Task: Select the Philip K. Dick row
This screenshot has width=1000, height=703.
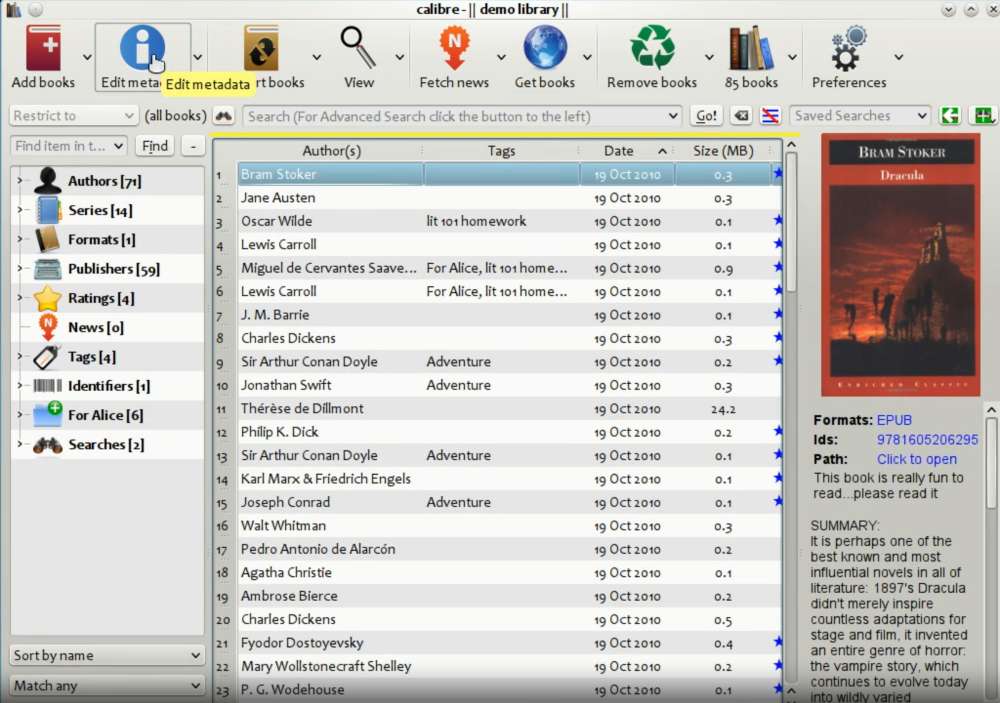Action: point(510,432)
